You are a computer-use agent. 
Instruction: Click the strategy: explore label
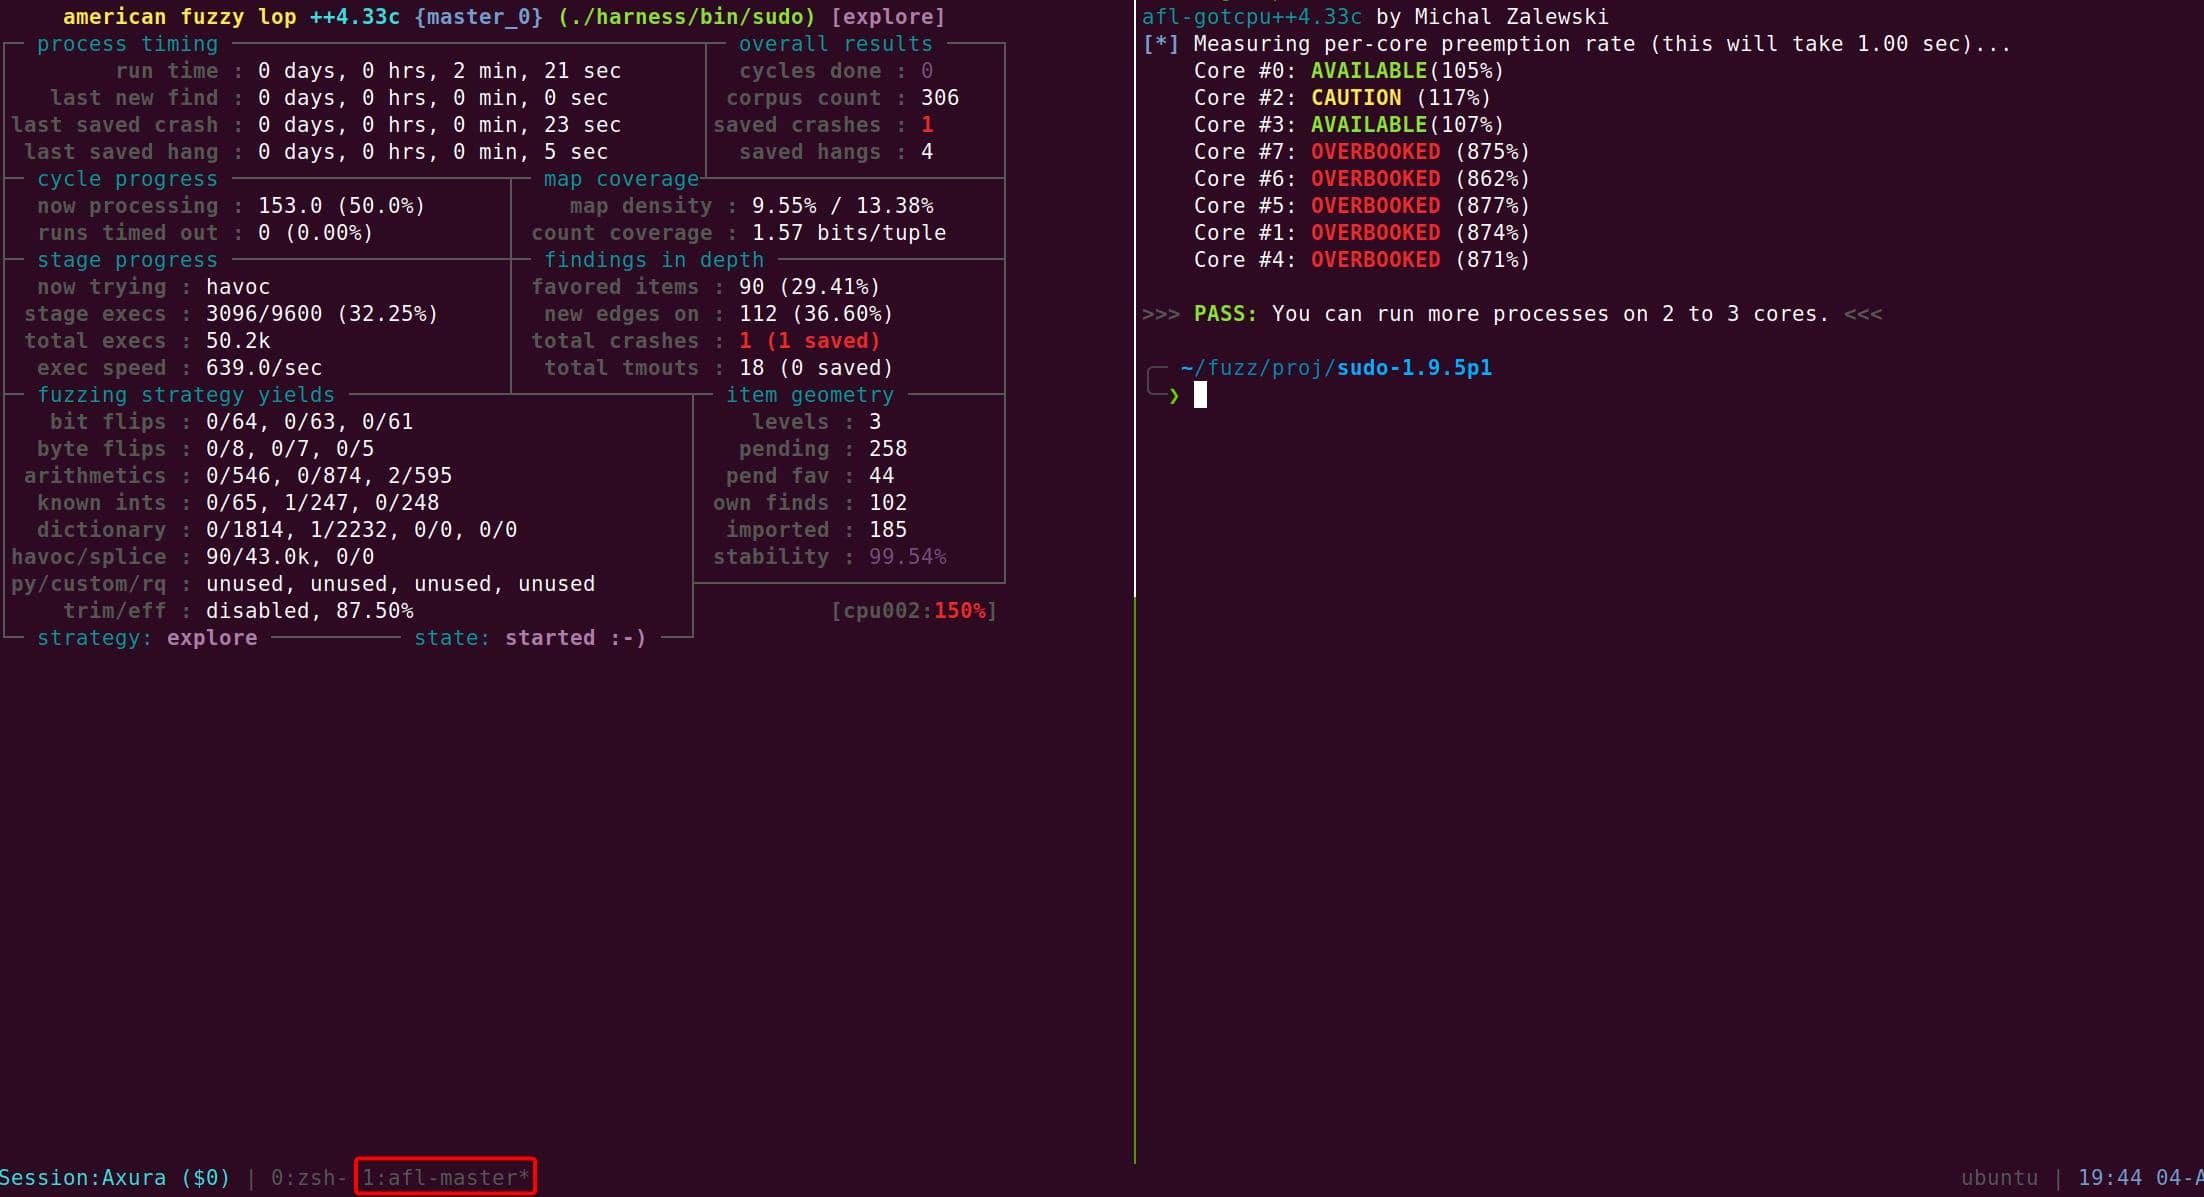147,637
